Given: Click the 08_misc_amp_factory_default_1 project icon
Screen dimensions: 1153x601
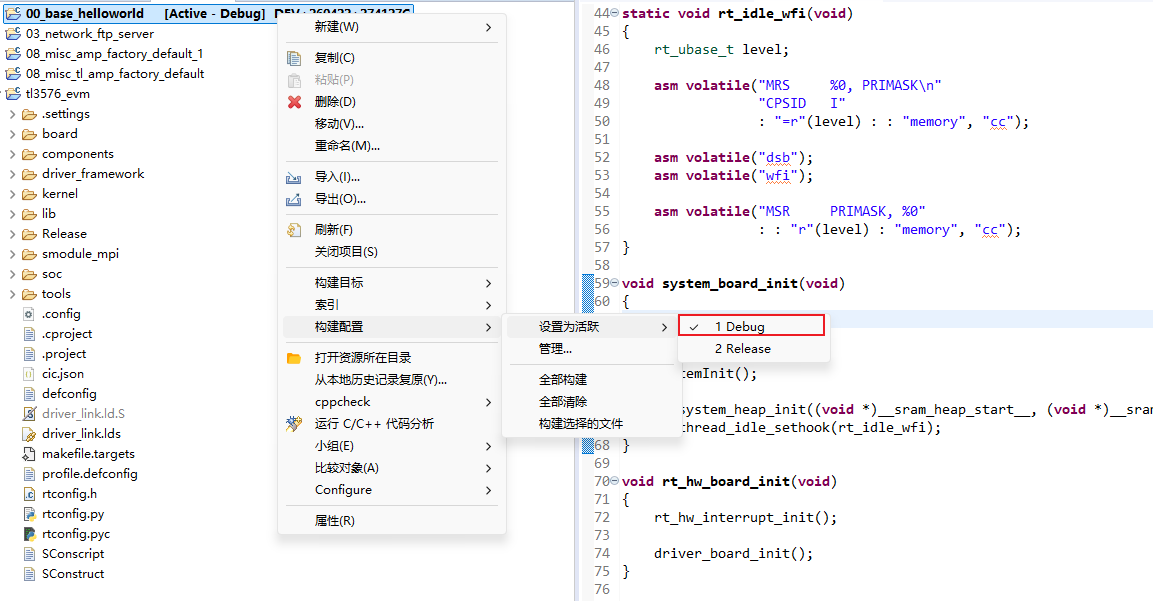Looking at the screenshot, I should [13, 54].
